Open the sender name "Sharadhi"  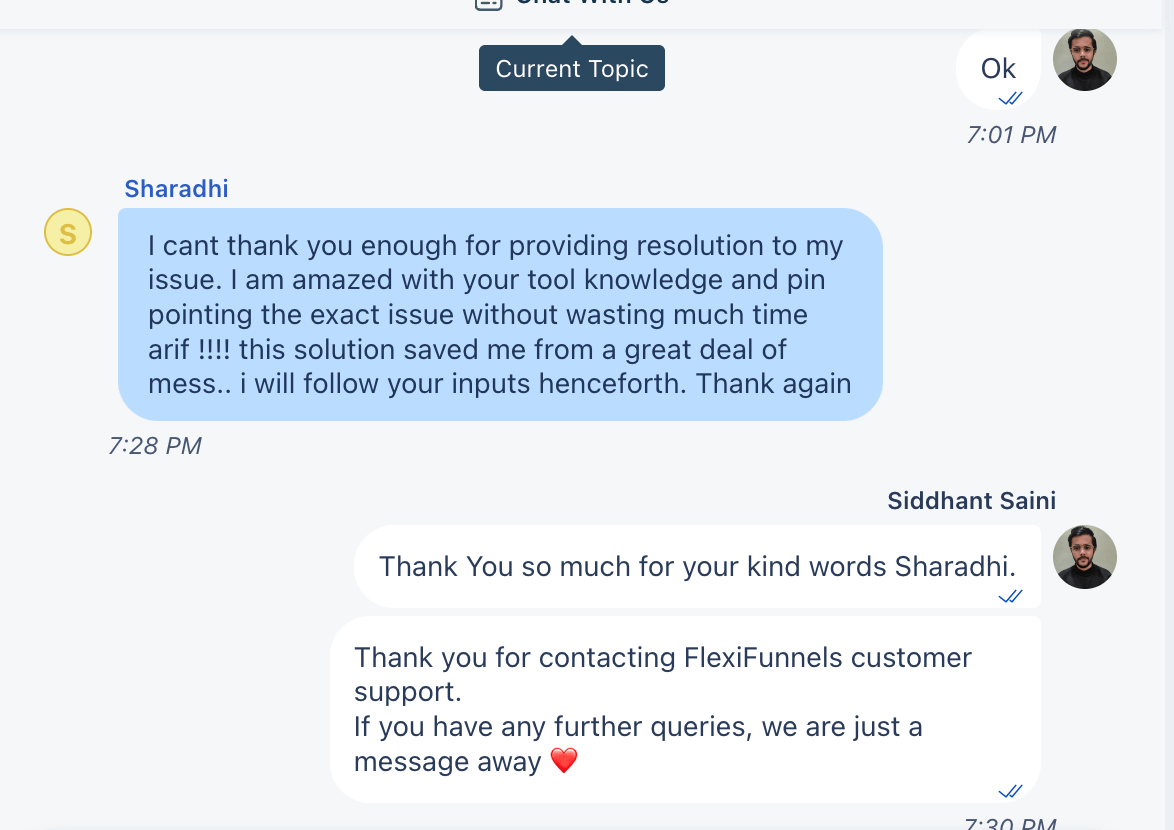[176, 189]
